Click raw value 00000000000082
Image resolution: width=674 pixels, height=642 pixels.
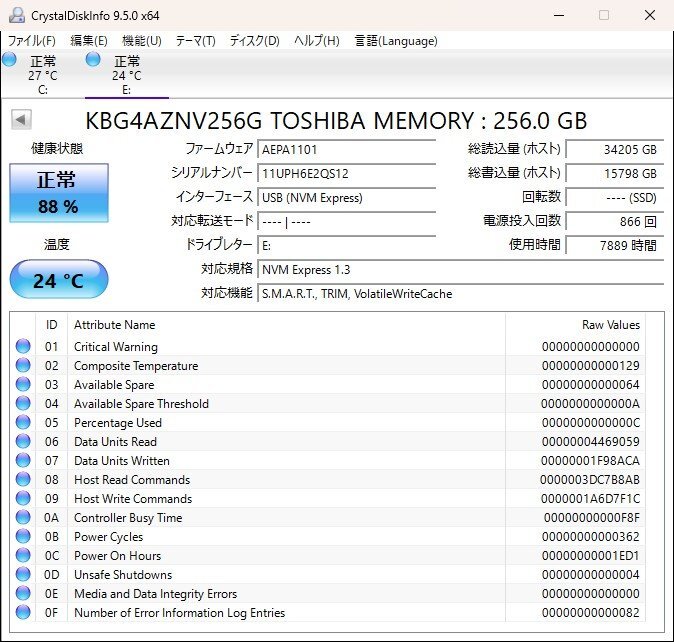(x=591, y=612)
